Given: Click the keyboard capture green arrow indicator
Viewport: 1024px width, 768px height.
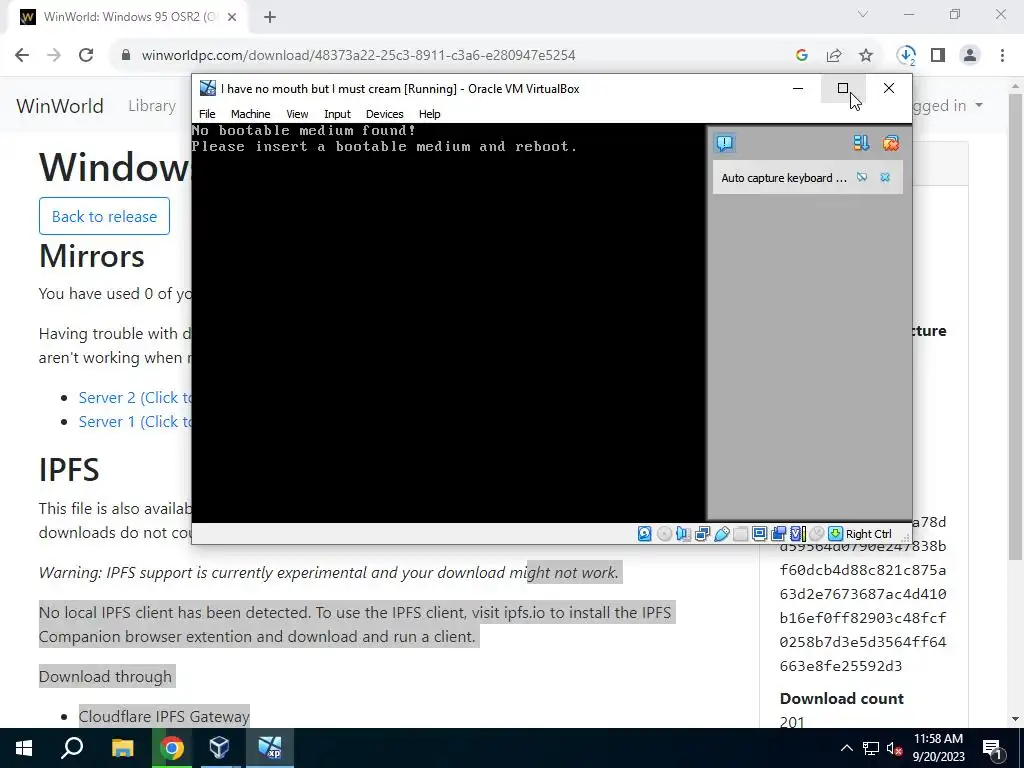Looking at the screenshot, I should pos(835,534).
